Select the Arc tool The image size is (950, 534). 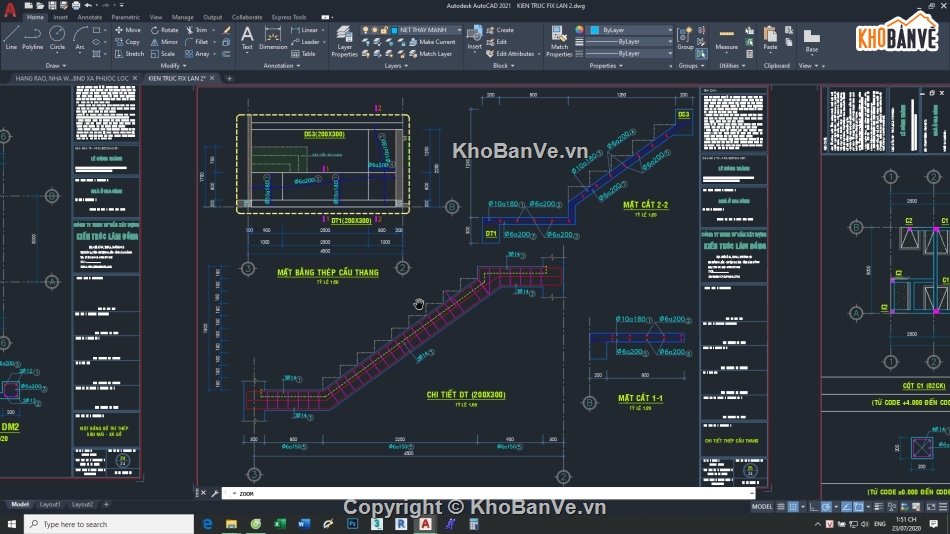click(80, 38)
